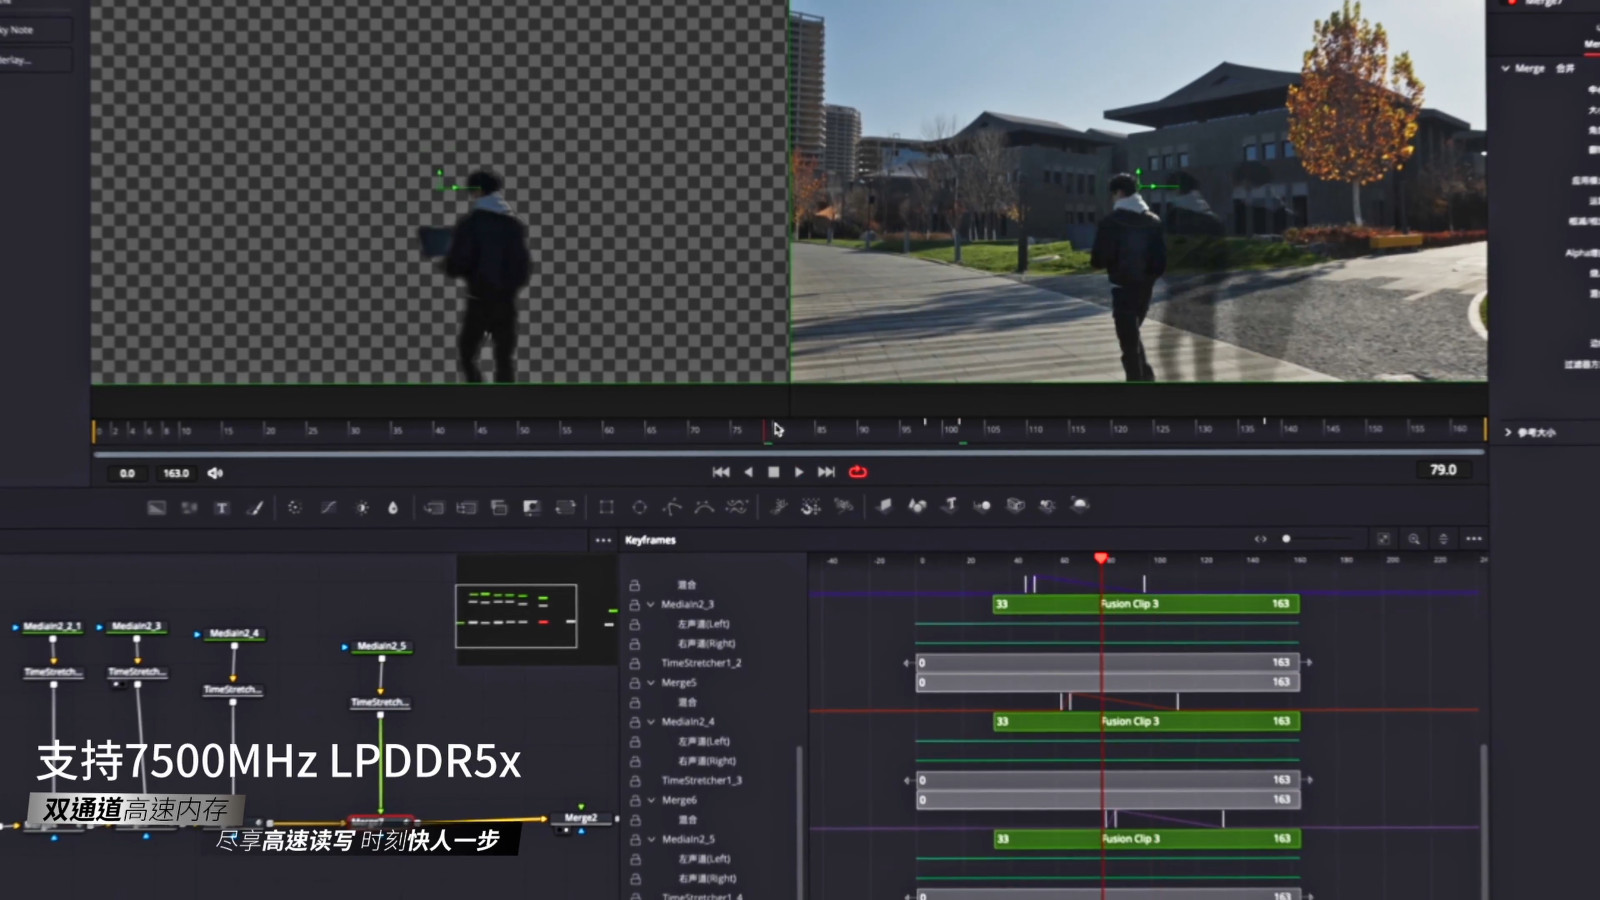Lock the MediaIn2_3 row in Keyframes
The image size is (1600, 900).
click(x=635, y=604)
